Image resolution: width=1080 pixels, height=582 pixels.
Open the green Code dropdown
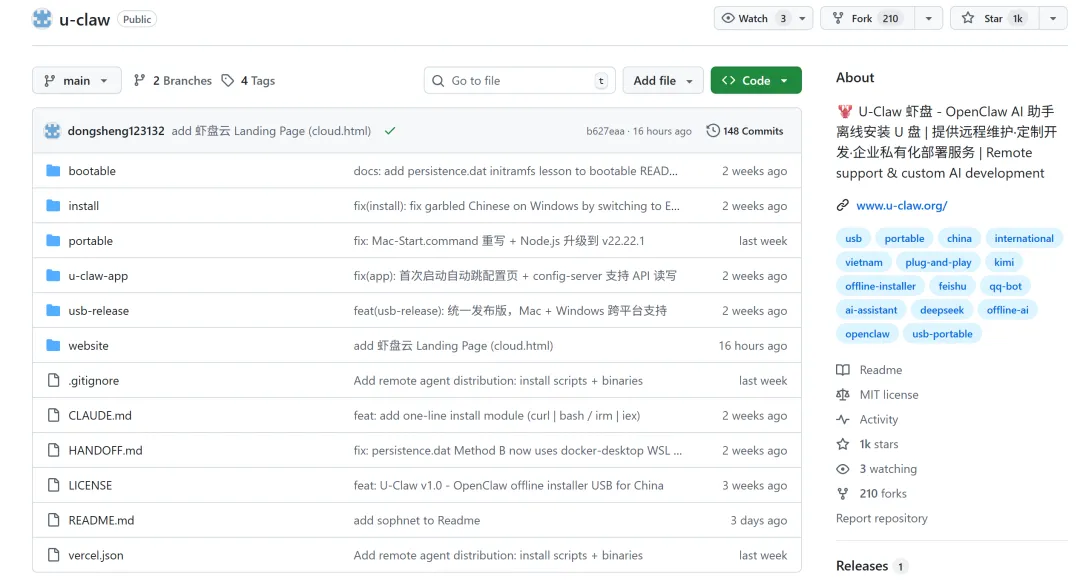point(756,81)
